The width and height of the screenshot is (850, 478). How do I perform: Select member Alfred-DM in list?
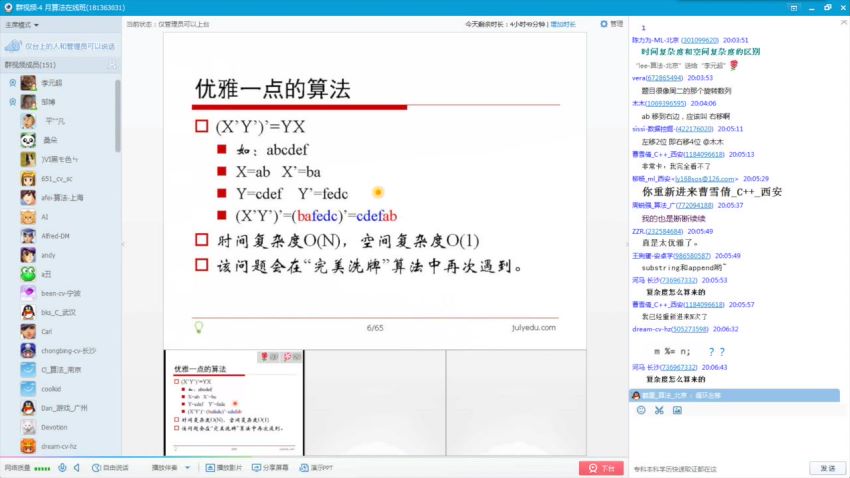point(55,236)
